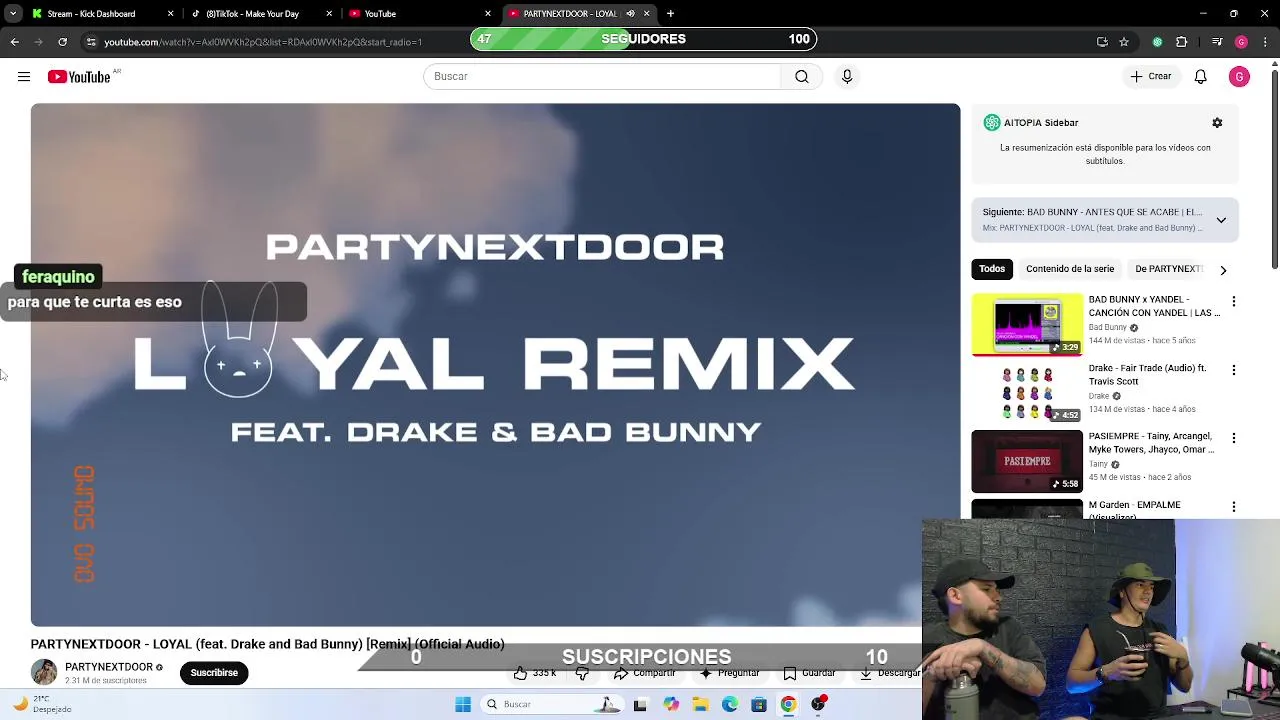Click the video player to pause

pos(495,365)
